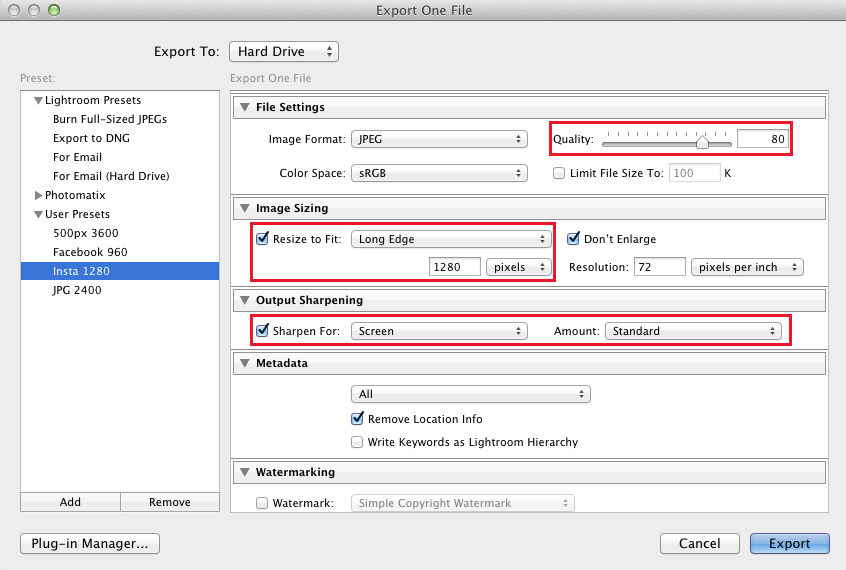Click the green zoom window button
The image size is (846, 570).
53,10
